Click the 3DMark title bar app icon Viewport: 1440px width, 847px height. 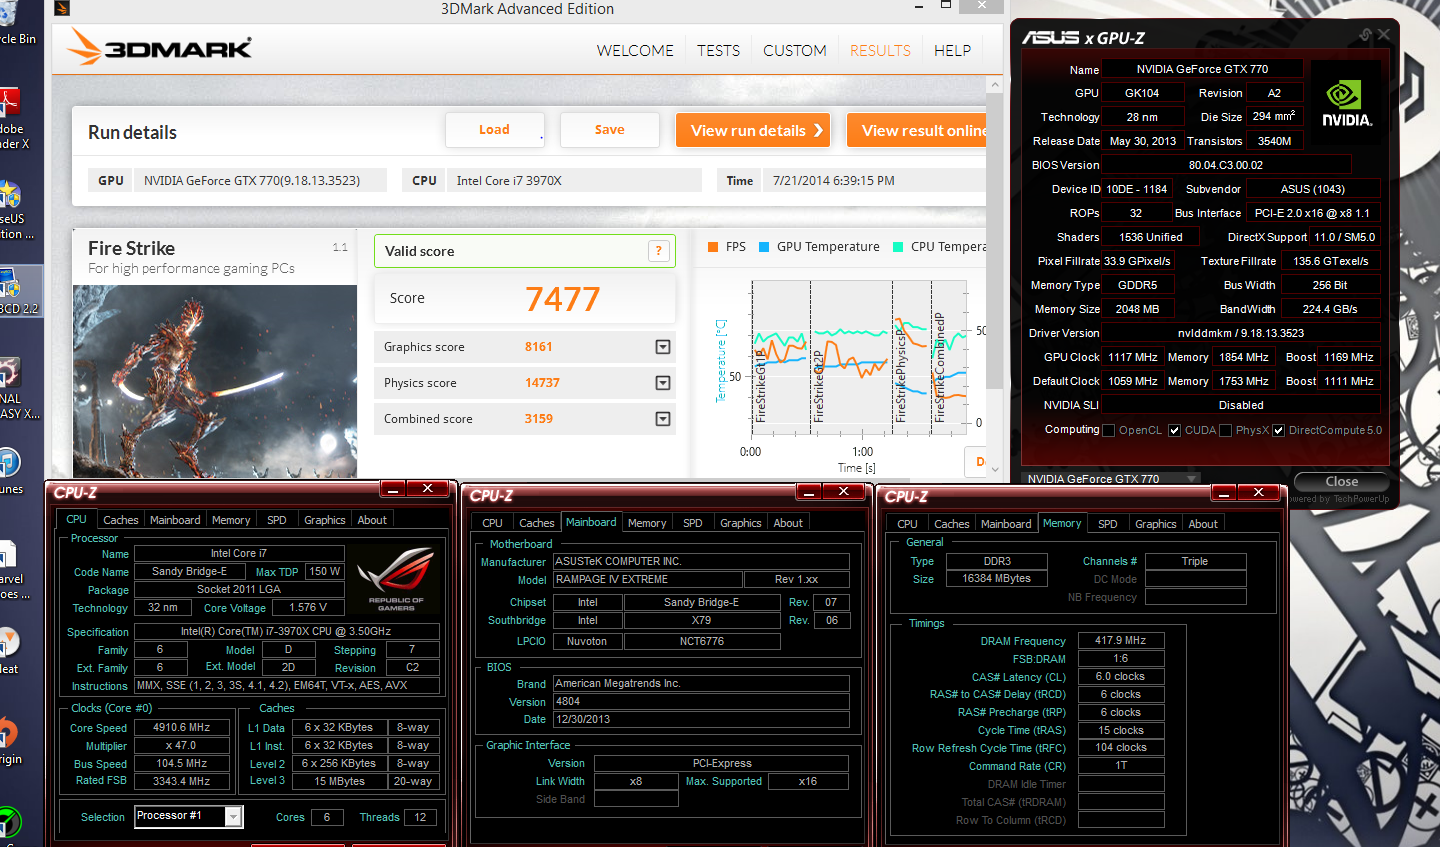tap(62, 8)
